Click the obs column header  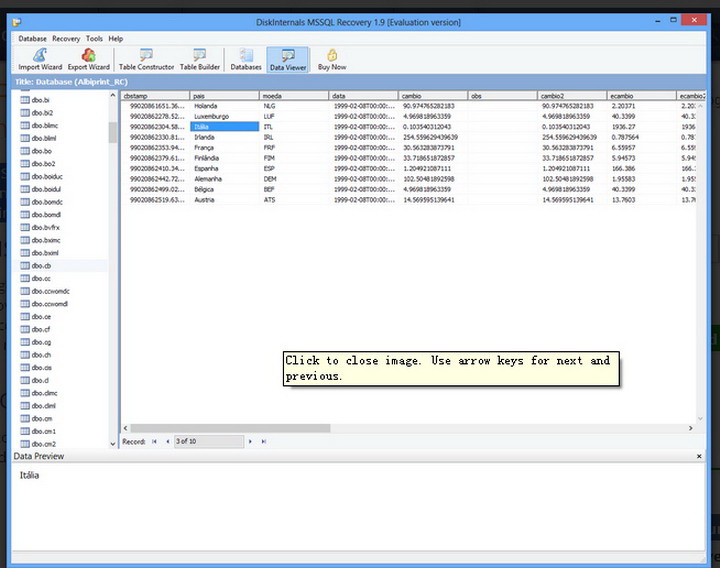(x=502, y=96)
